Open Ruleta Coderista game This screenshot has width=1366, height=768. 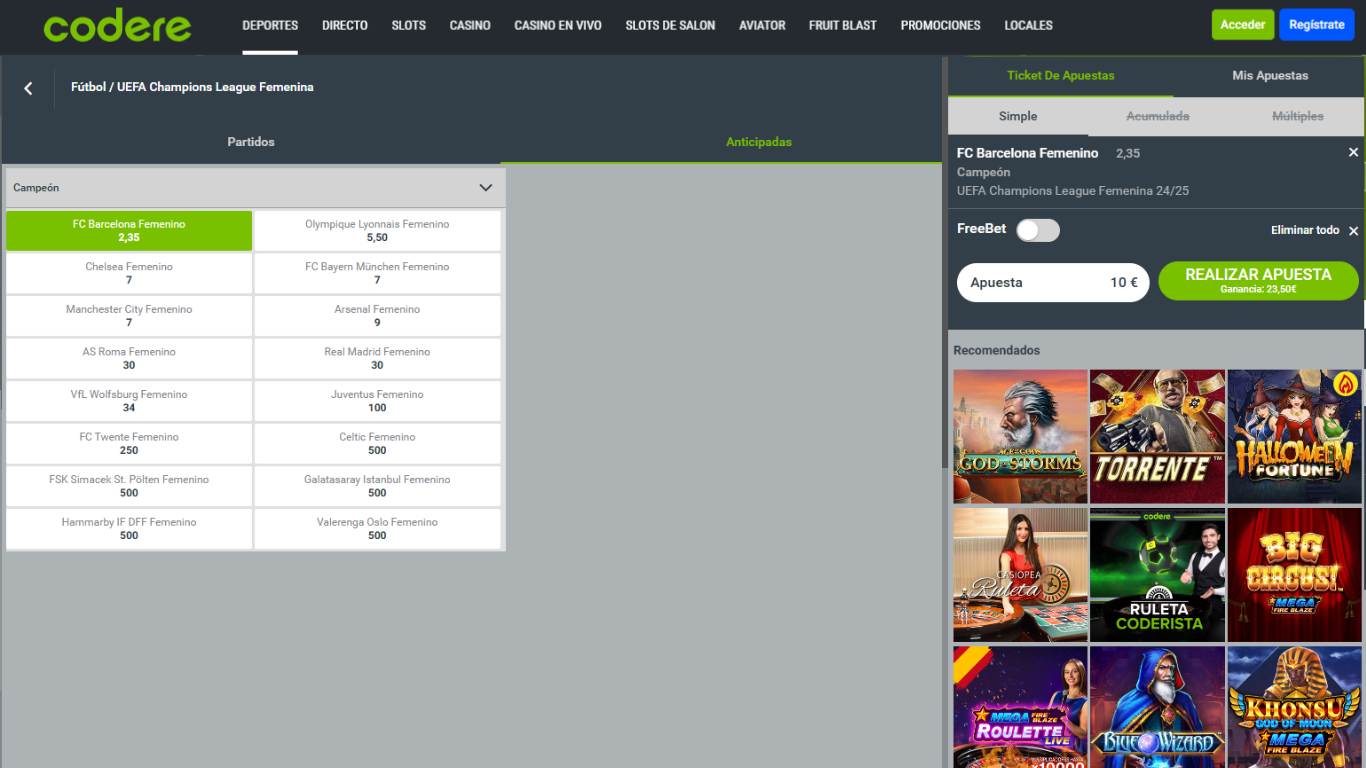point(1157,574)
